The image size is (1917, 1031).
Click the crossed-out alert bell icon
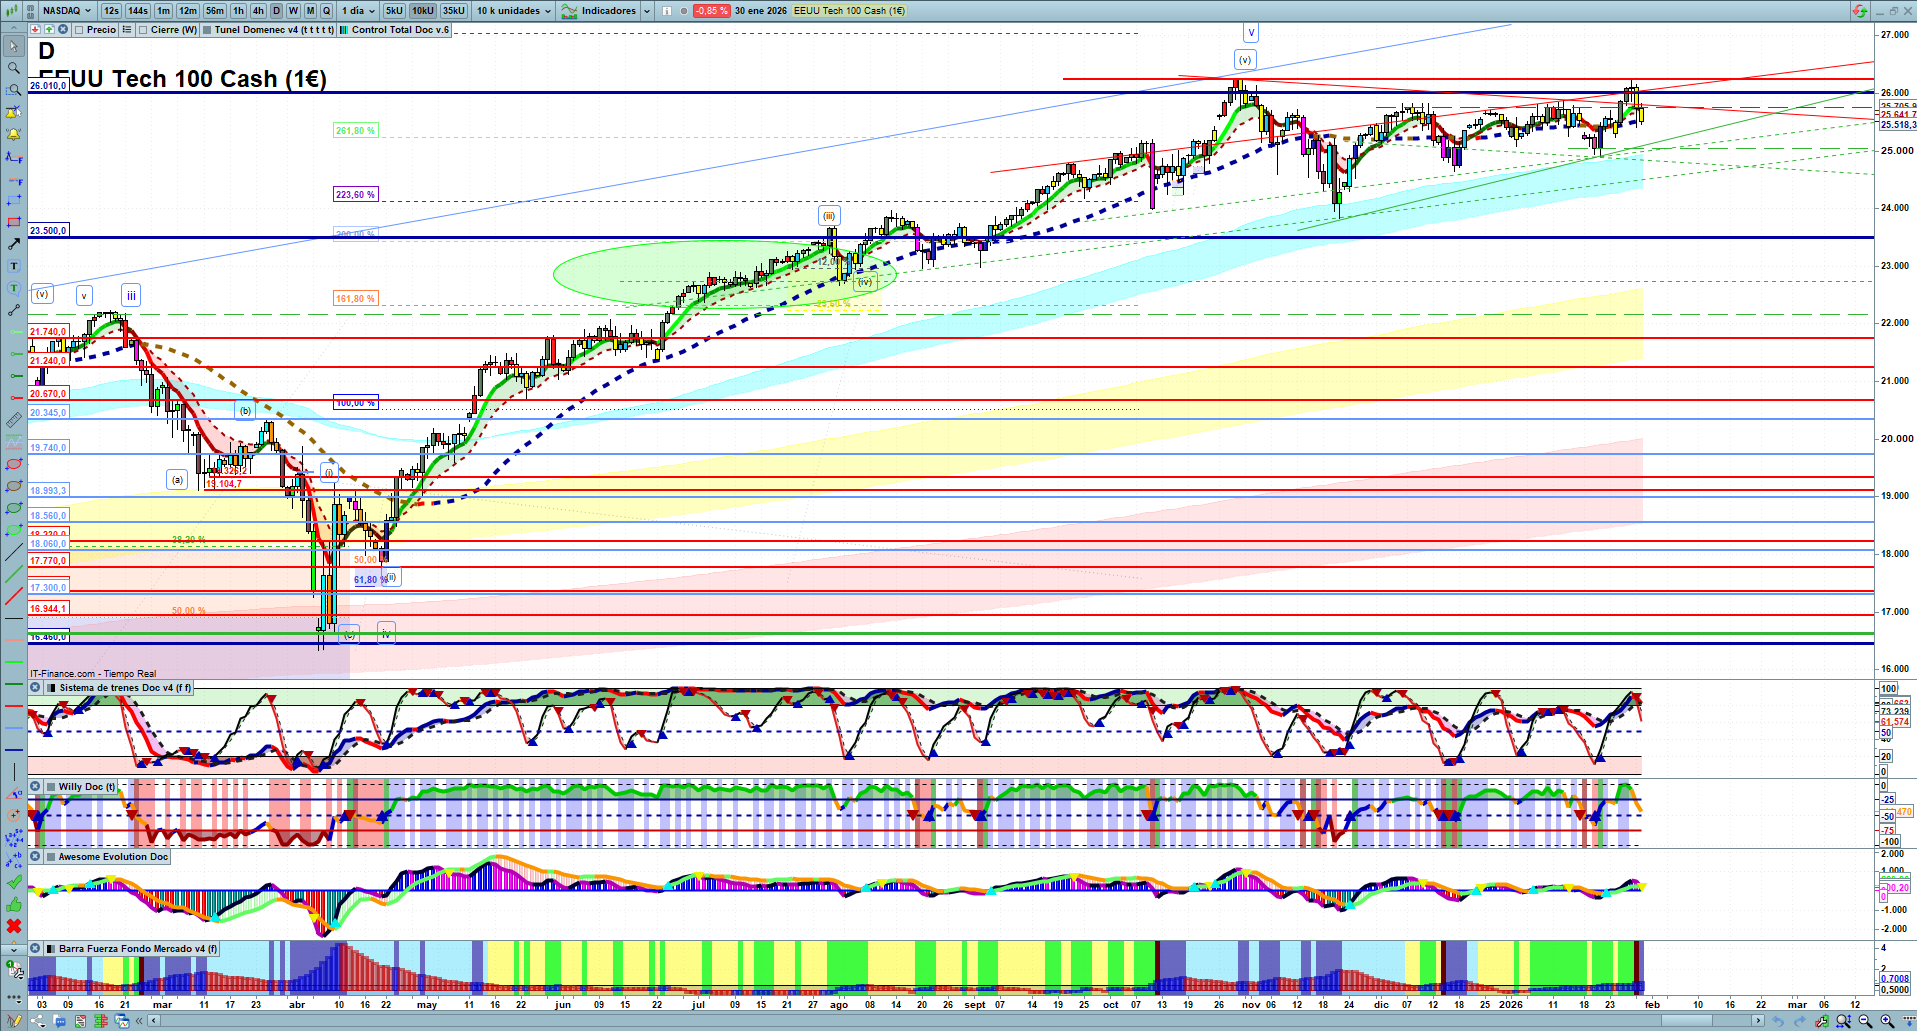coord(14,112)
